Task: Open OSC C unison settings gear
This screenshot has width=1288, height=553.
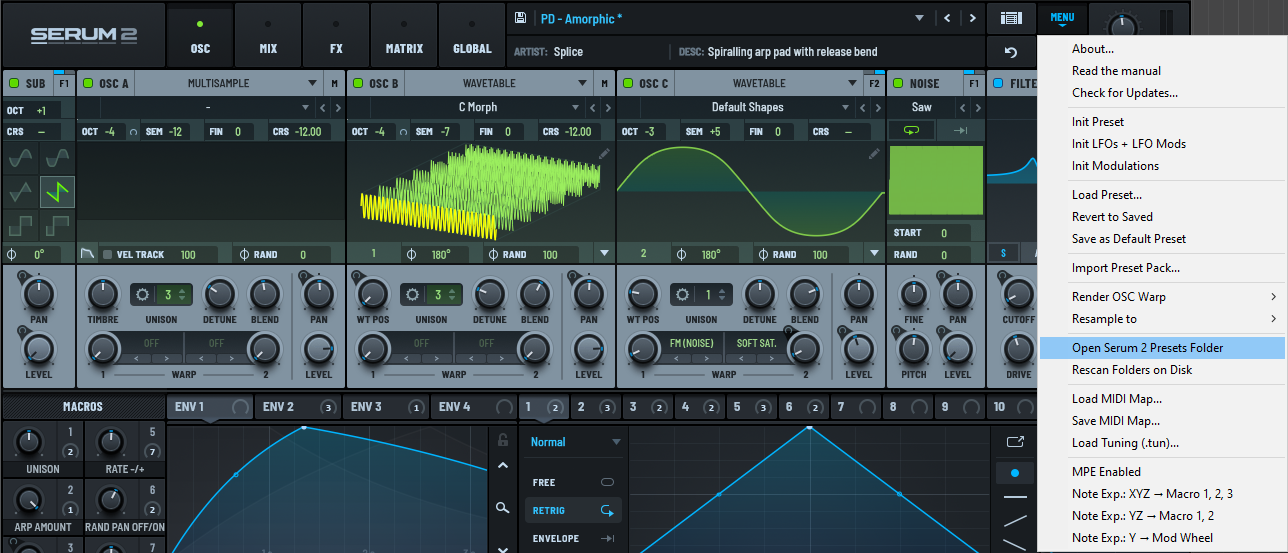Action: pyautogui.click(x=683, y=295)
